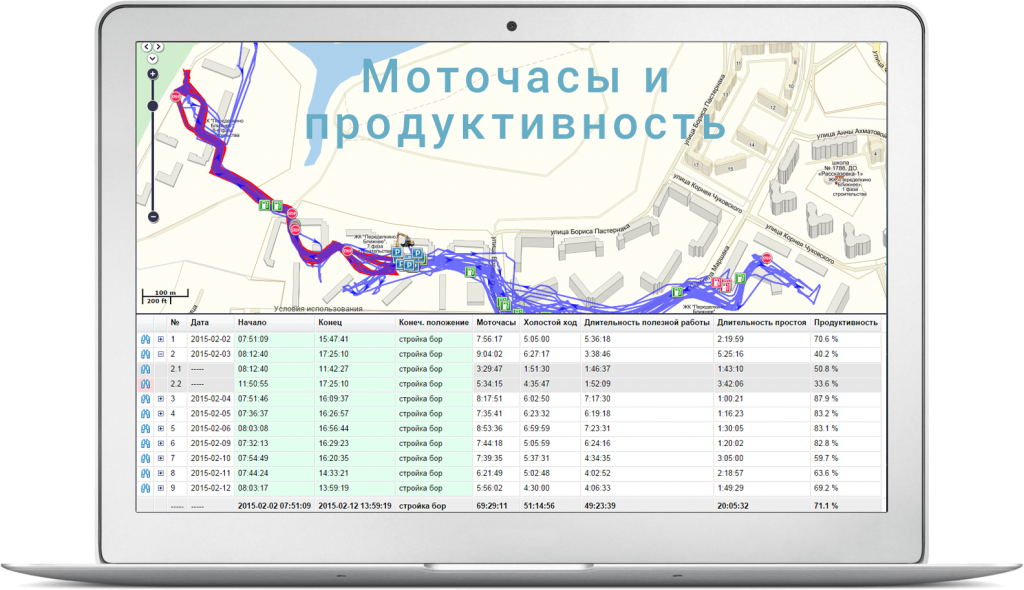Pan map right with arrow button
Image resolution: width=1024 pixels, height=590 pixels.
tap(158, 46)
